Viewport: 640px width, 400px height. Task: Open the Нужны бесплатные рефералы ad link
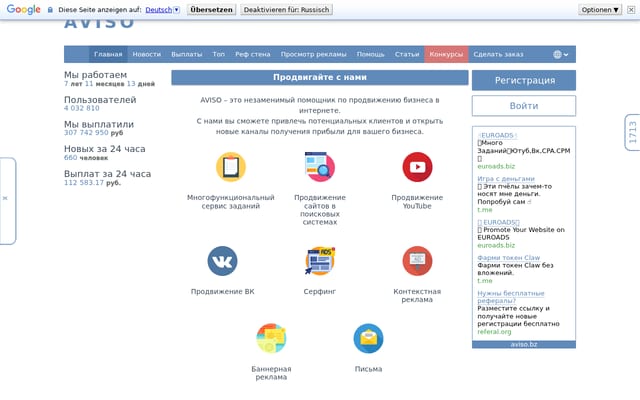tap(511, 297)
